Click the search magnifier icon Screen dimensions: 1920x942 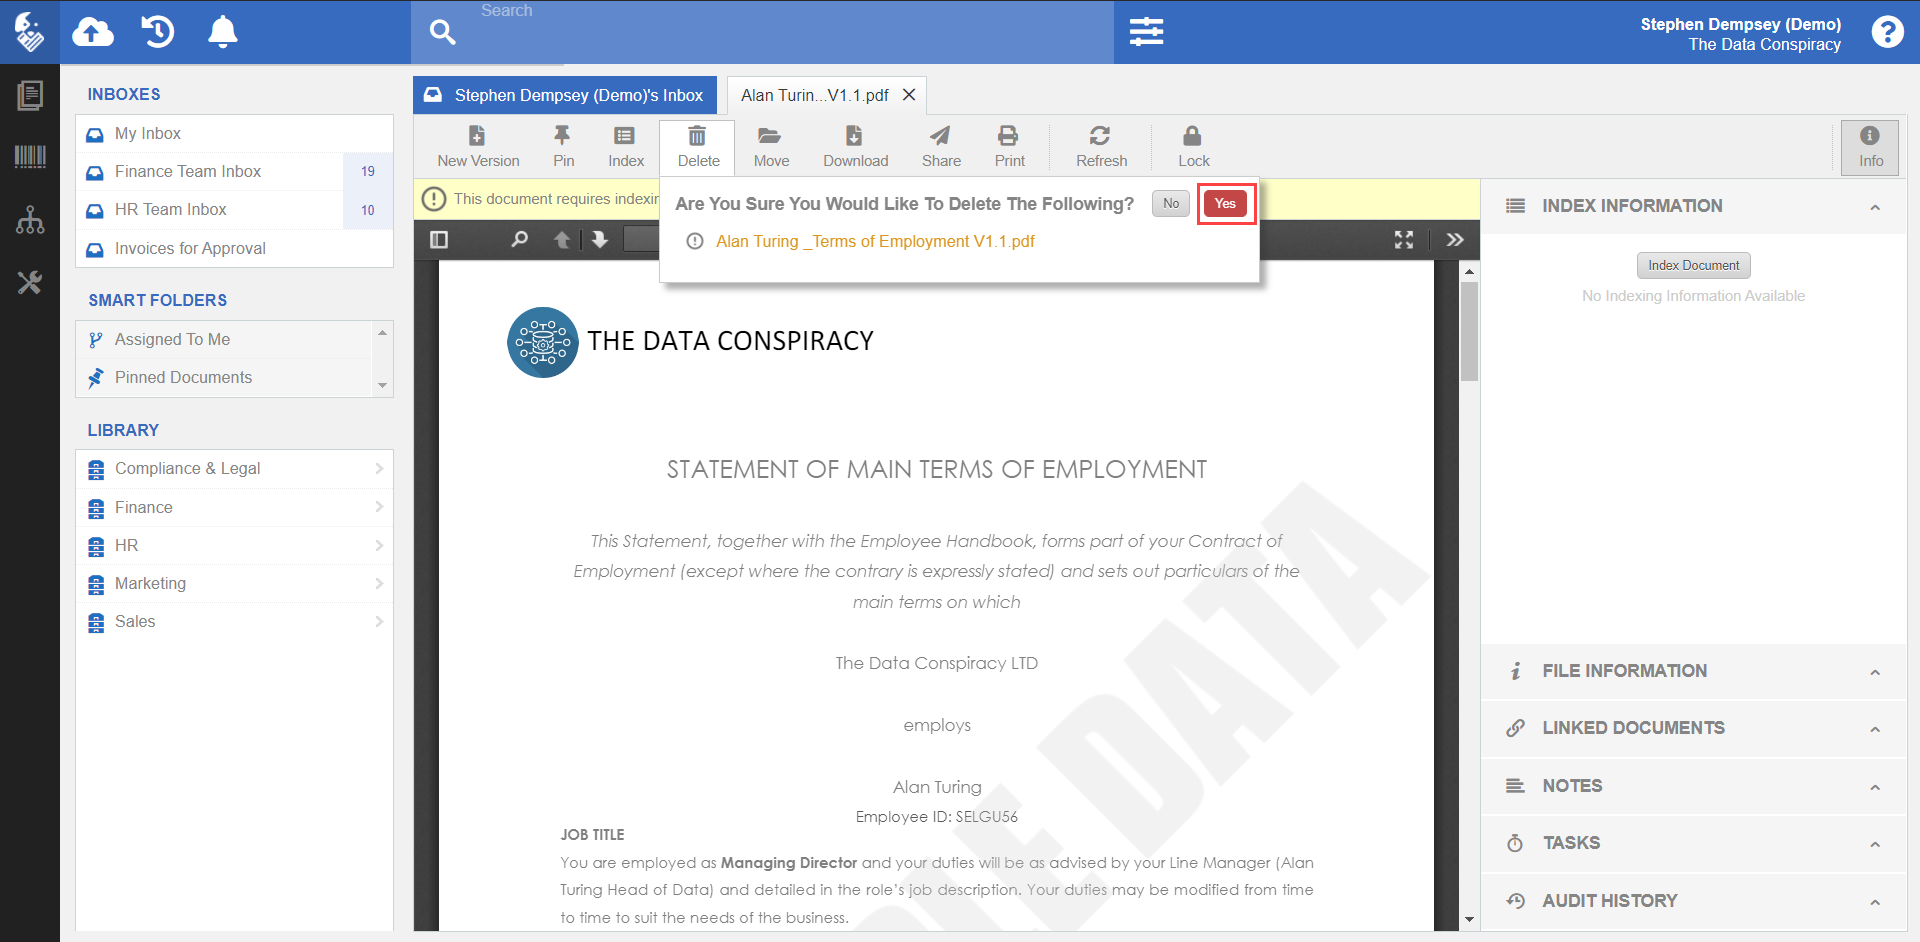point(442,32)
